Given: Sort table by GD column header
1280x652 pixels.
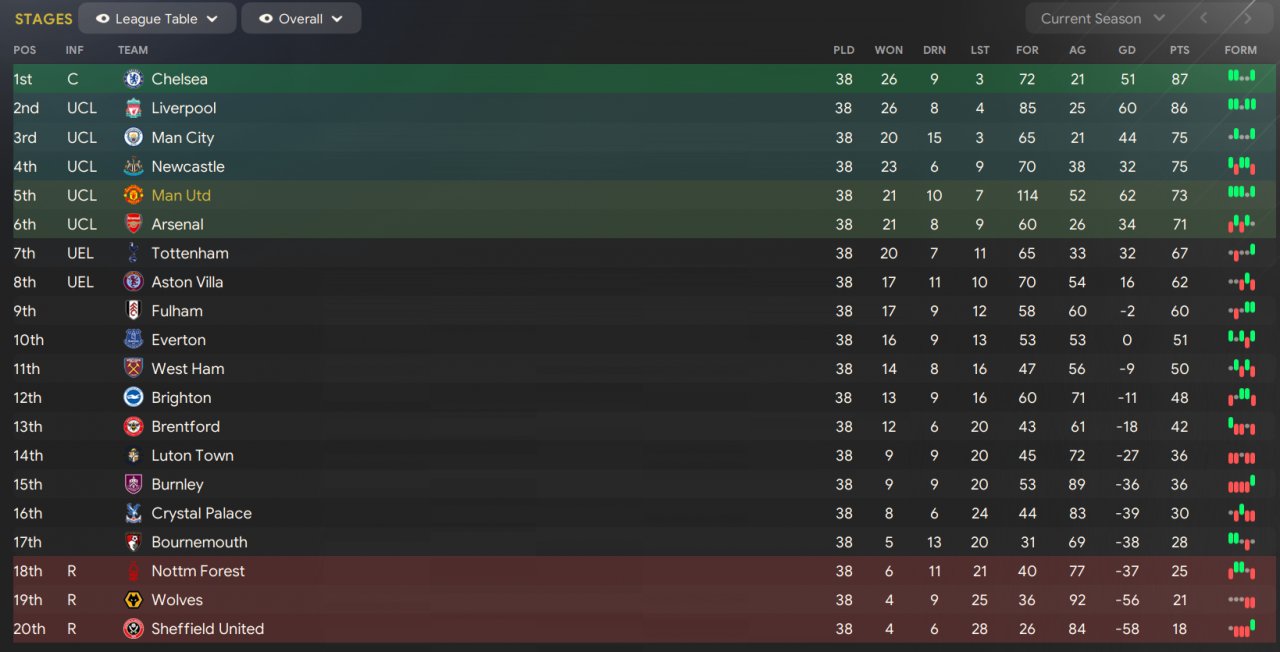Looking at the screenshot, I should click(x=1127, y=50).
